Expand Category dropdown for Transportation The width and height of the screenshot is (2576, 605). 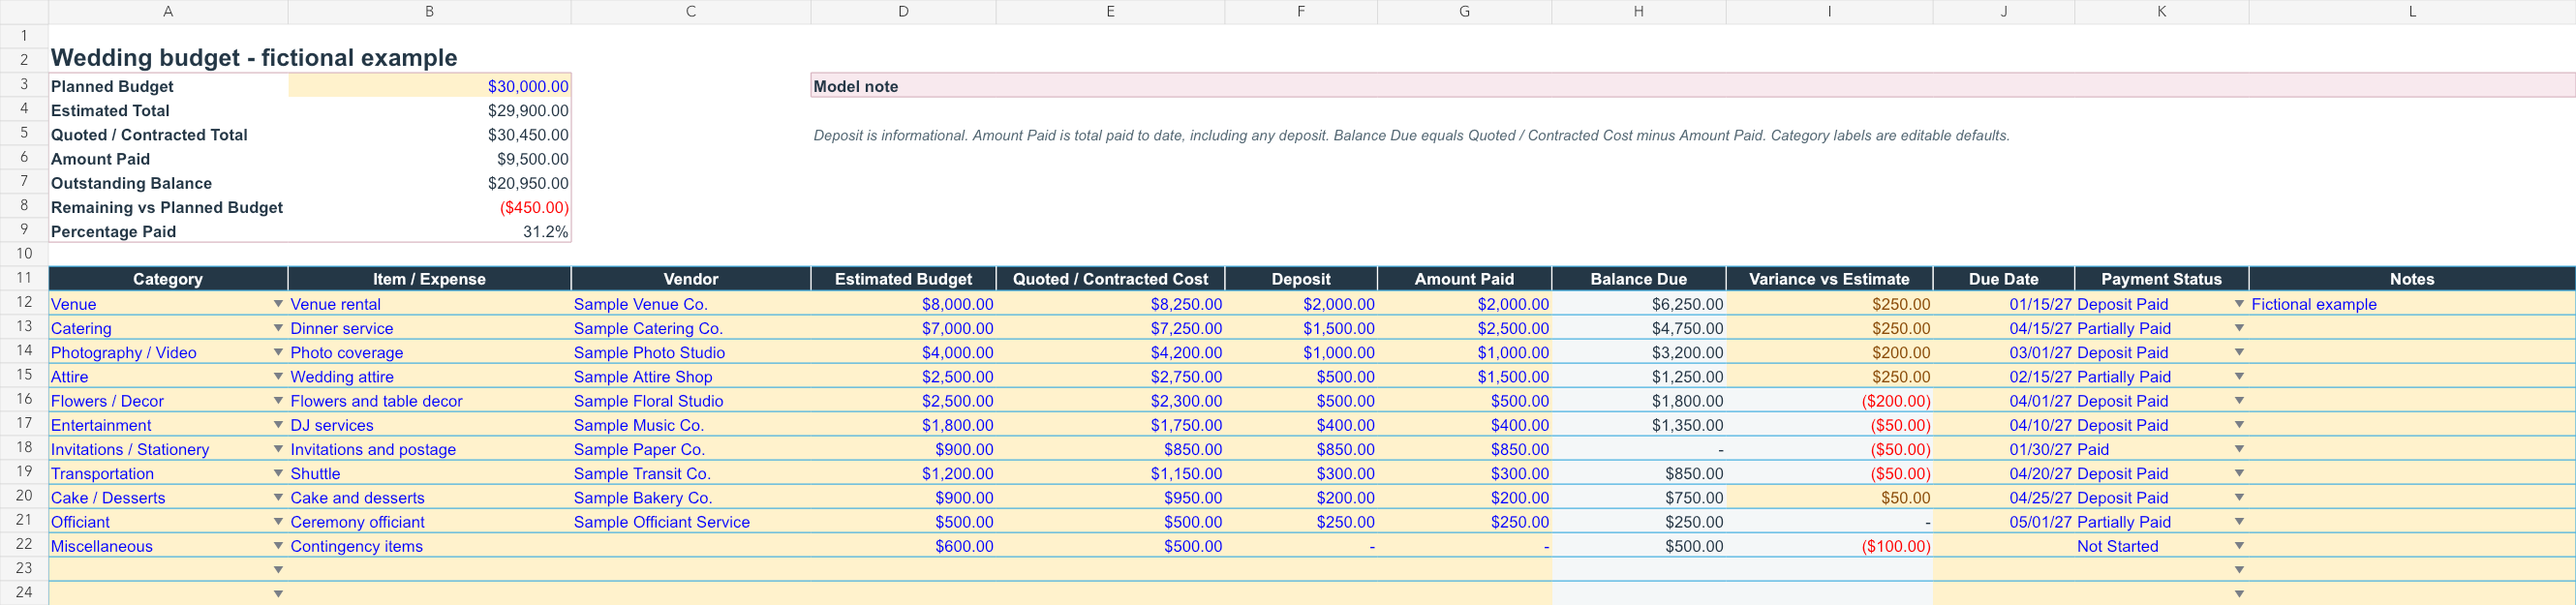coord(278,473)
